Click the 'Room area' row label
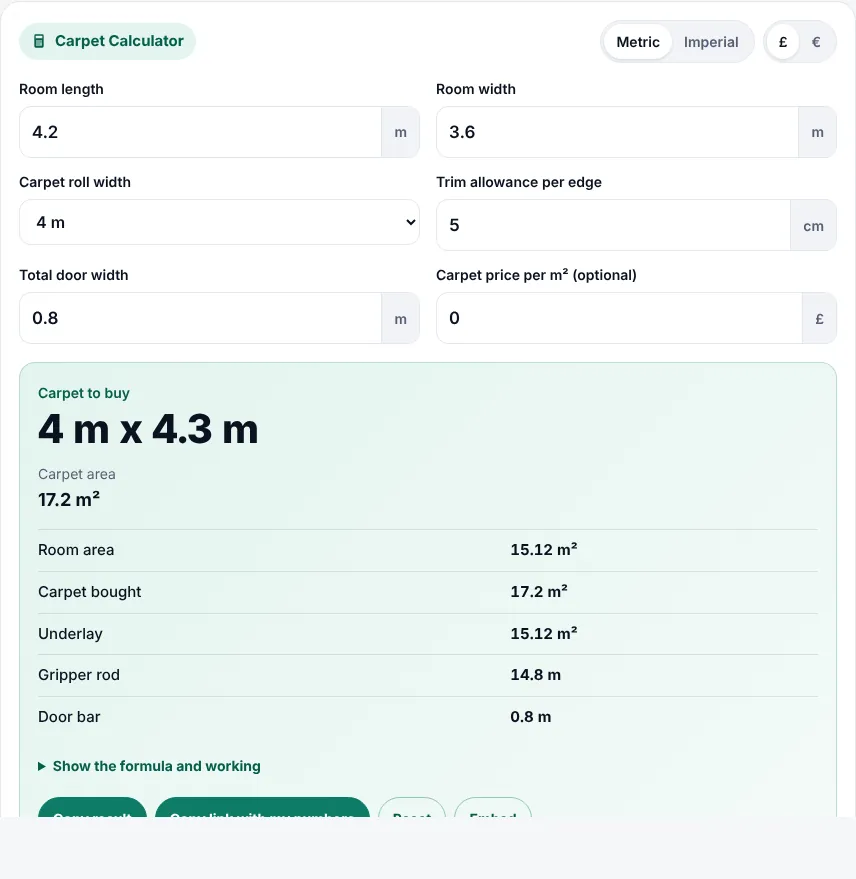This screenshot has height=879, width=856. (x=76, y=550)
